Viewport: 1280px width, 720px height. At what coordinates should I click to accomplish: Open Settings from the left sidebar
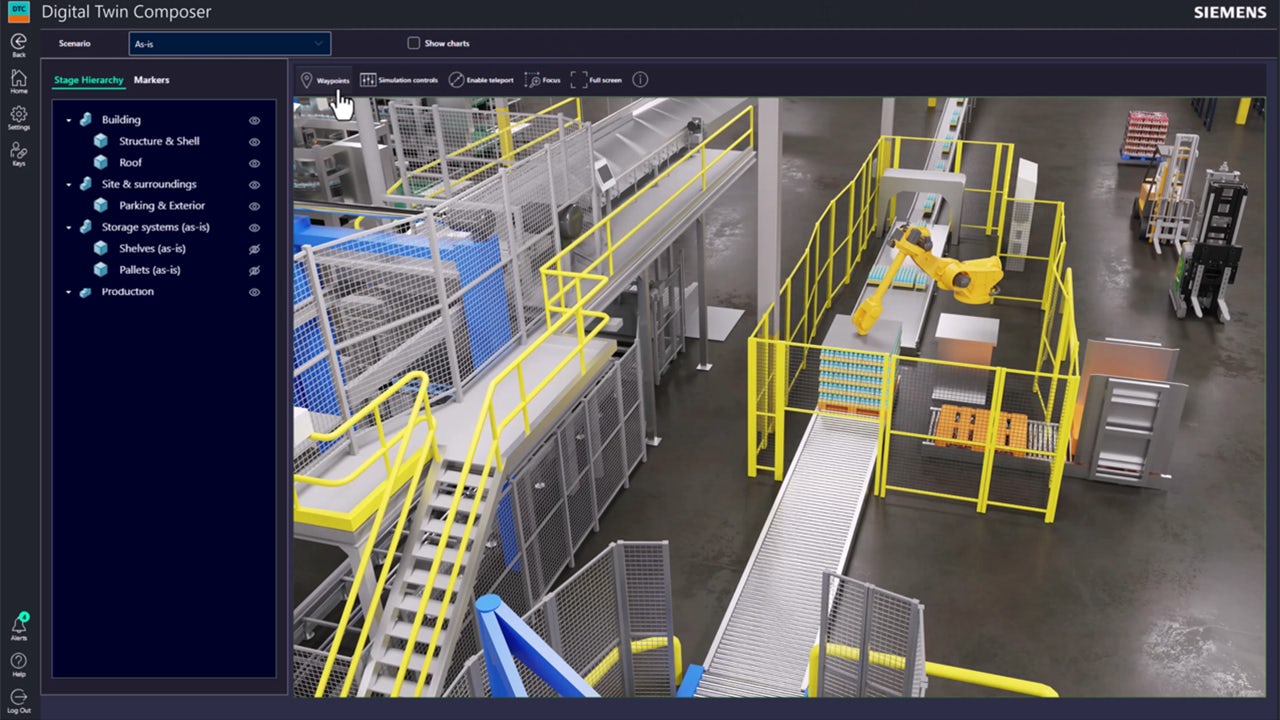(18, 117)
